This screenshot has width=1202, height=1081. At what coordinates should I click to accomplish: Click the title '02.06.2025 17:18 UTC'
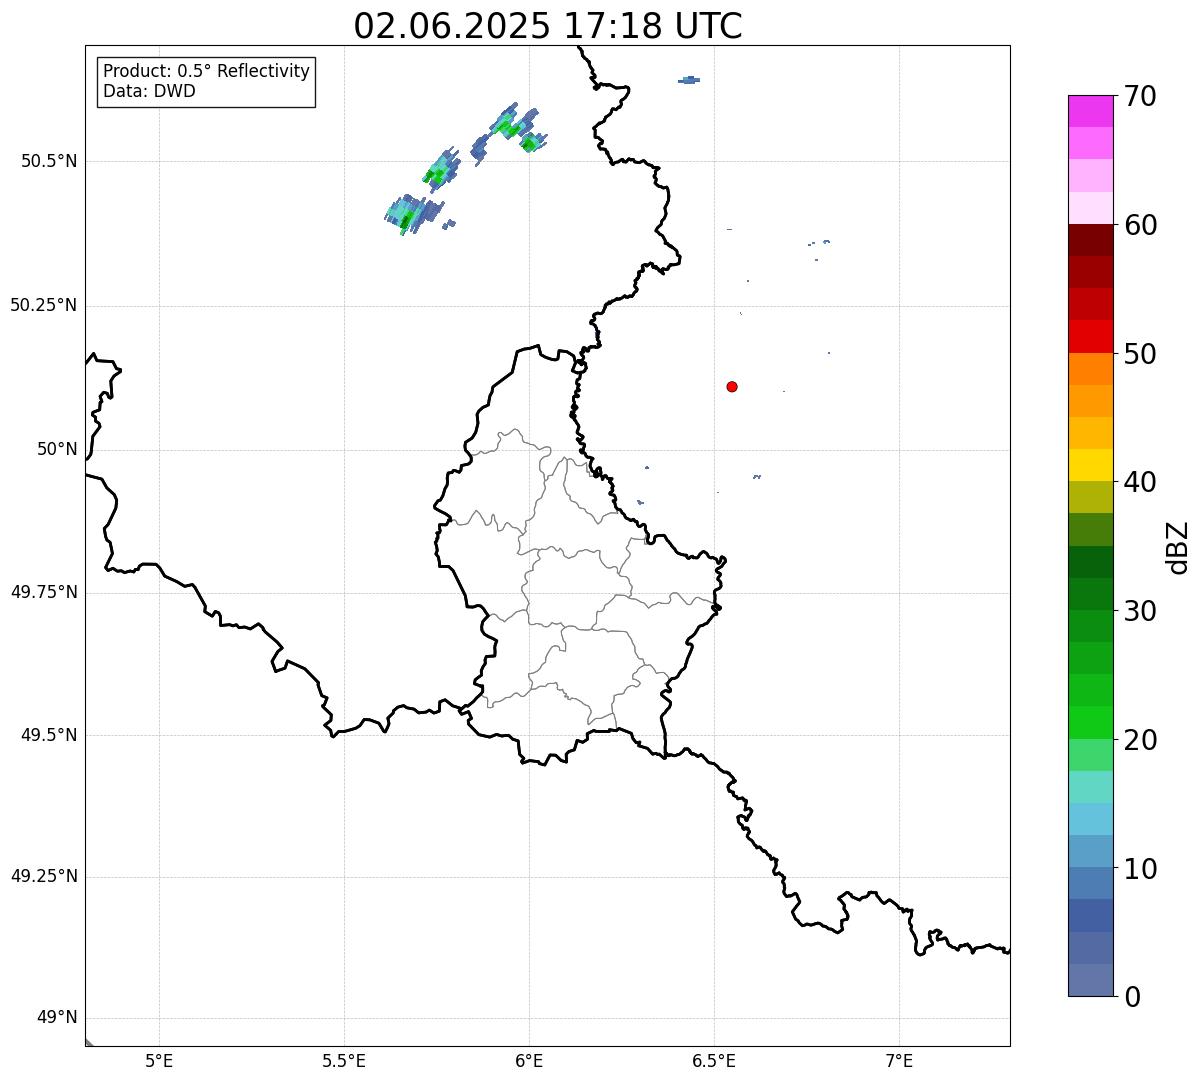pos(548,26)
